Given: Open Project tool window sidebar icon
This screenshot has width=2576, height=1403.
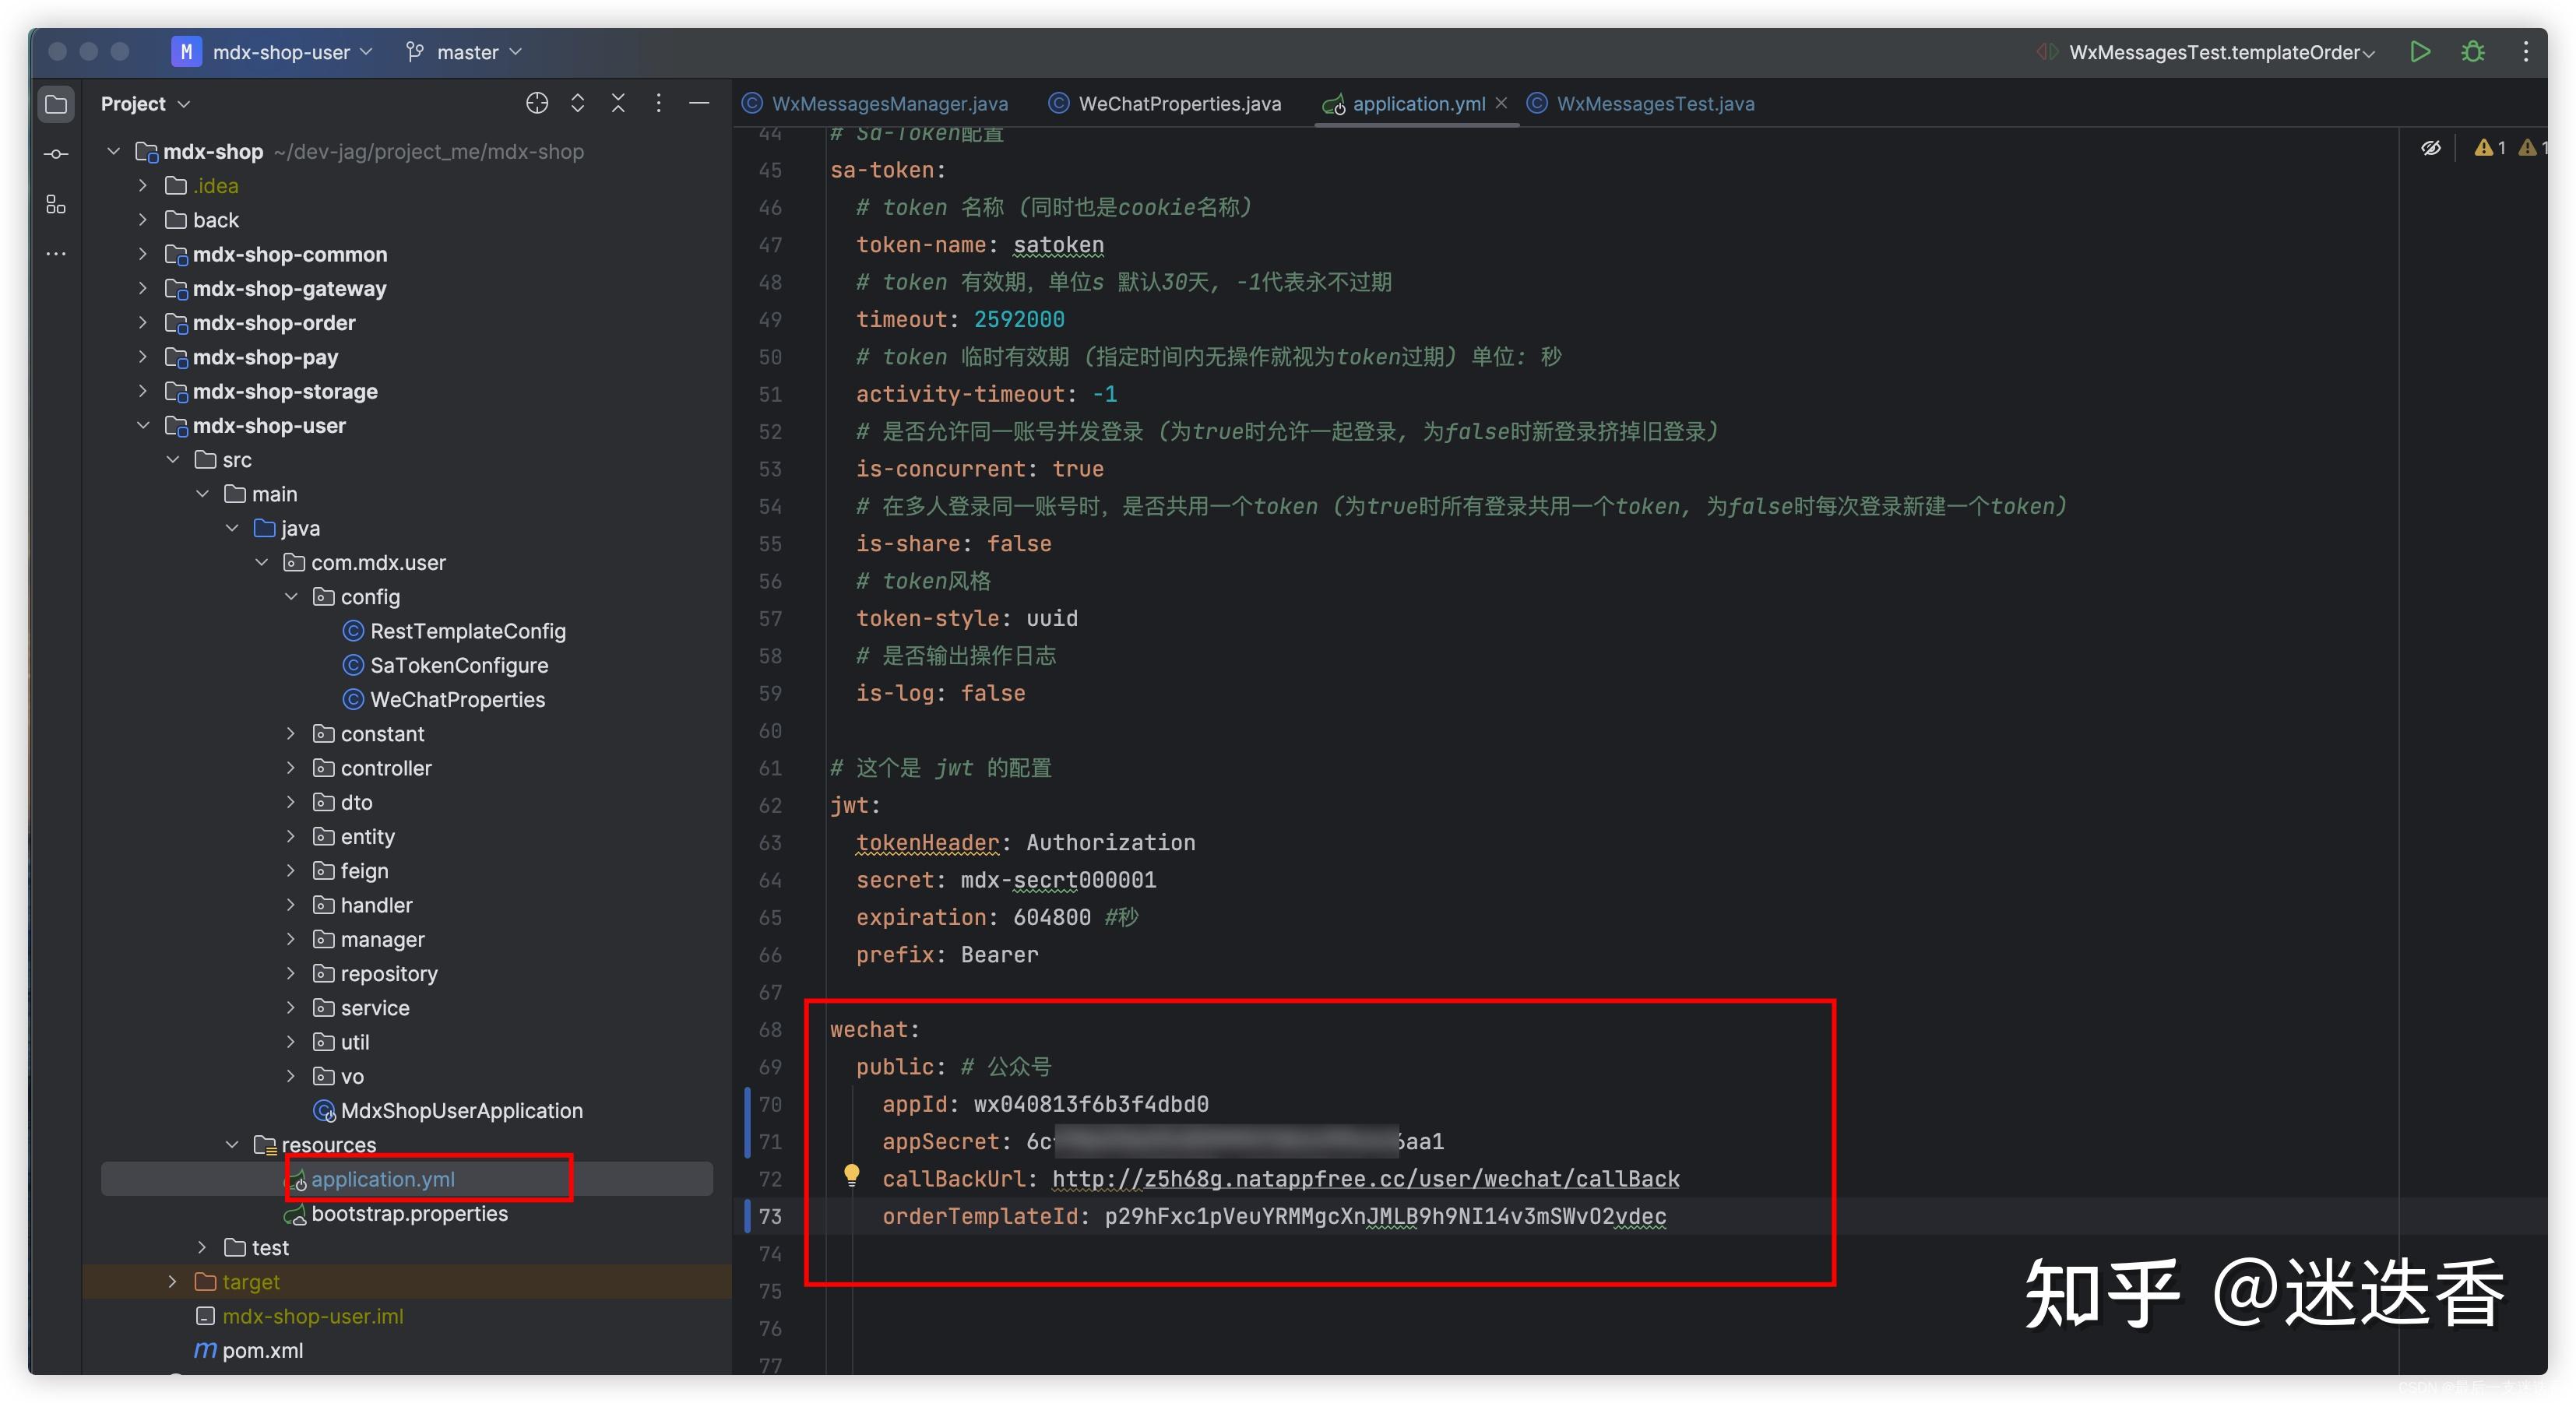Looking at the screenshot, I should click(x=56, y=104).
